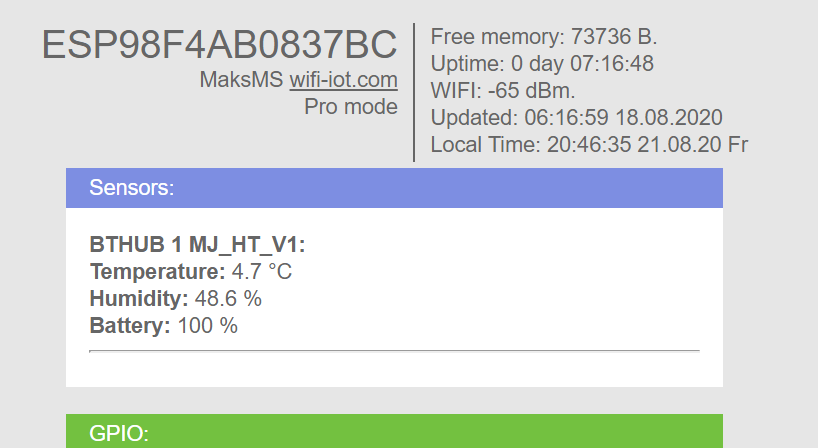
Task: Click the Temperature label
Action: pyautogui.click(x=157, y=271)
